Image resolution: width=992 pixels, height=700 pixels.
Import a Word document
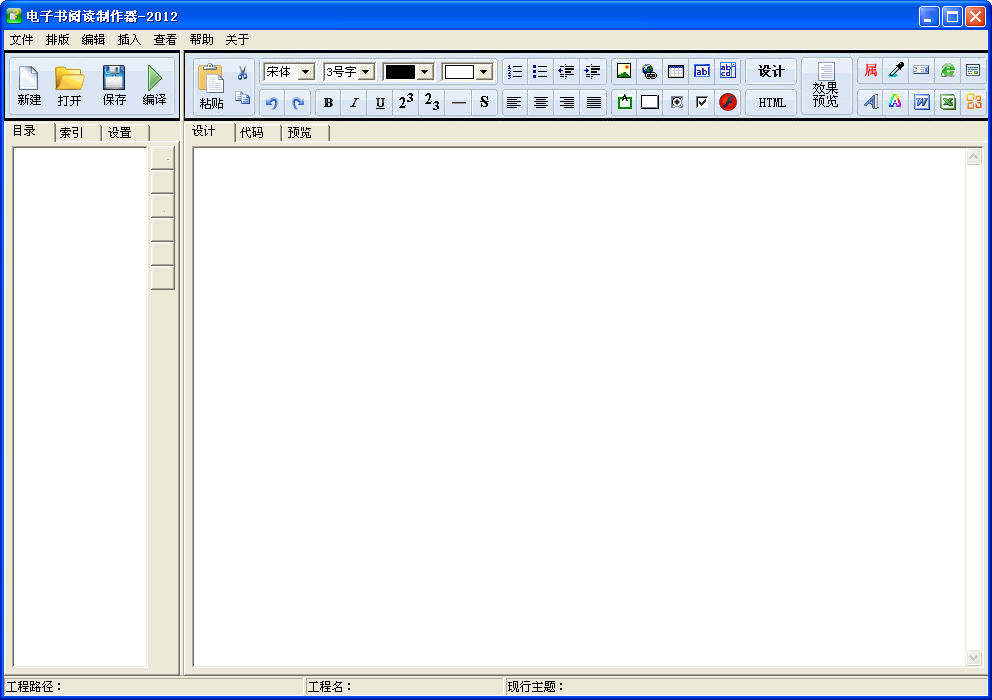point(922,101)
